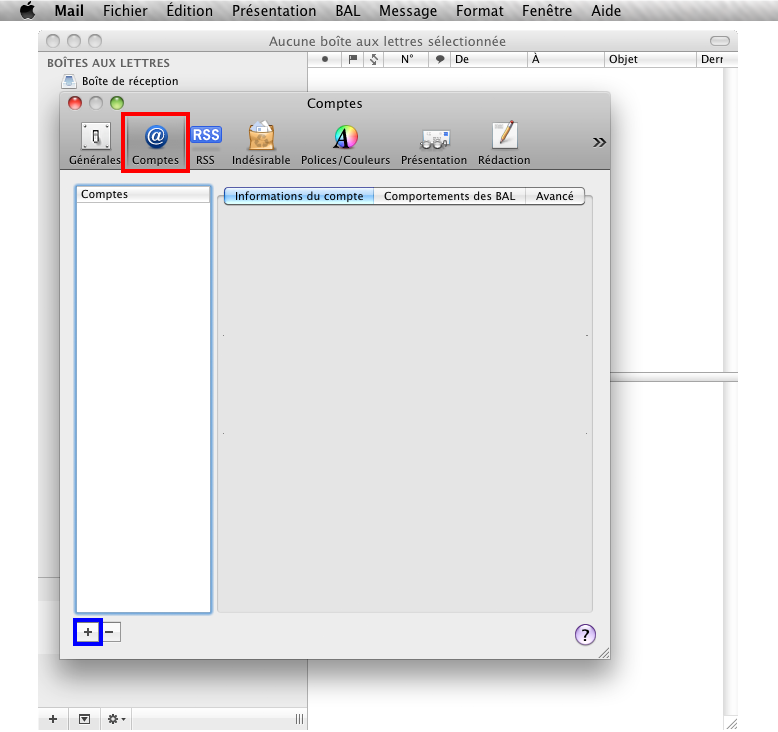The image size is (778, 732).
Task: Open the Mail menu
Action: (69, 10)
